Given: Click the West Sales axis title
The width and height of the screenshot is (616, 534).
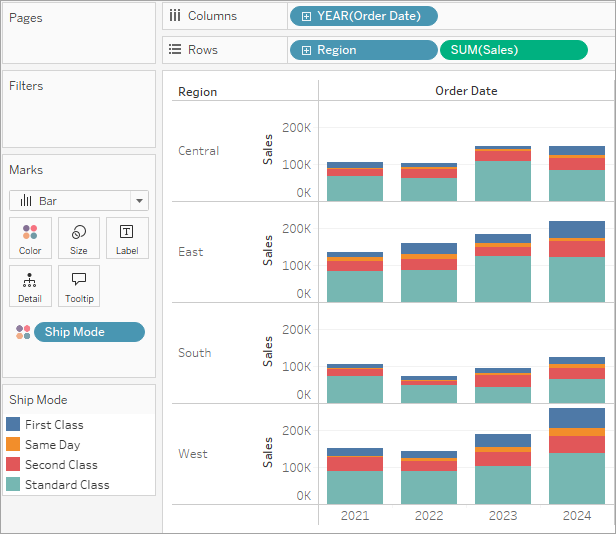Looking at the screenshot, I should coord(268,452).
